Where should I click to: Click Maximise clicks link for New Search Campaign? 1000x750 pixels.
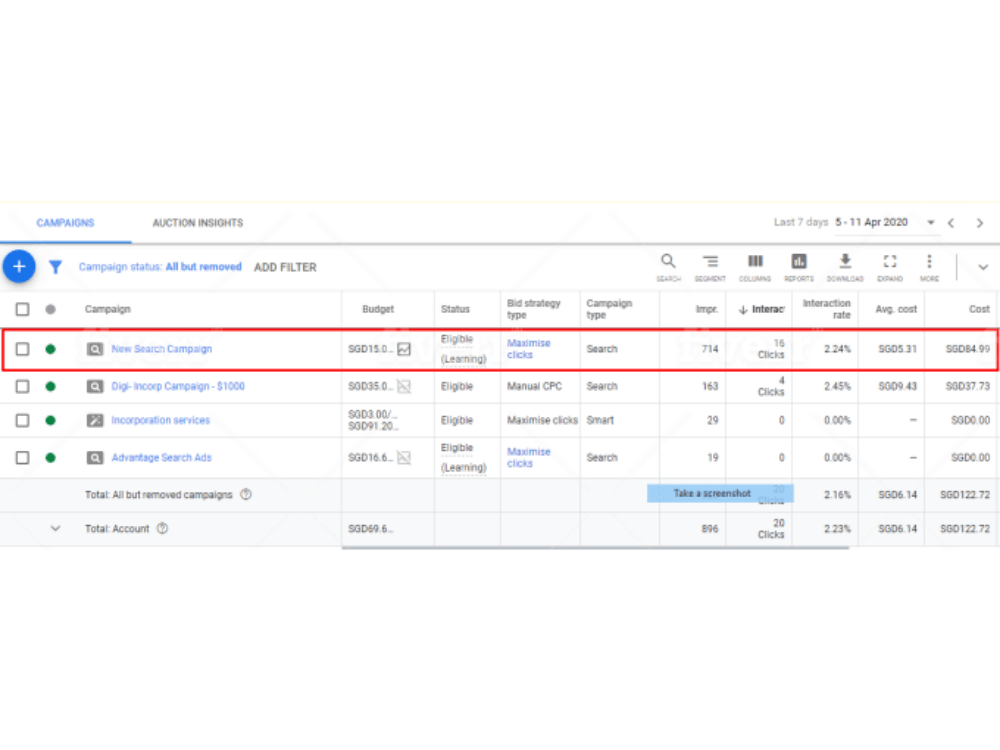529,349
